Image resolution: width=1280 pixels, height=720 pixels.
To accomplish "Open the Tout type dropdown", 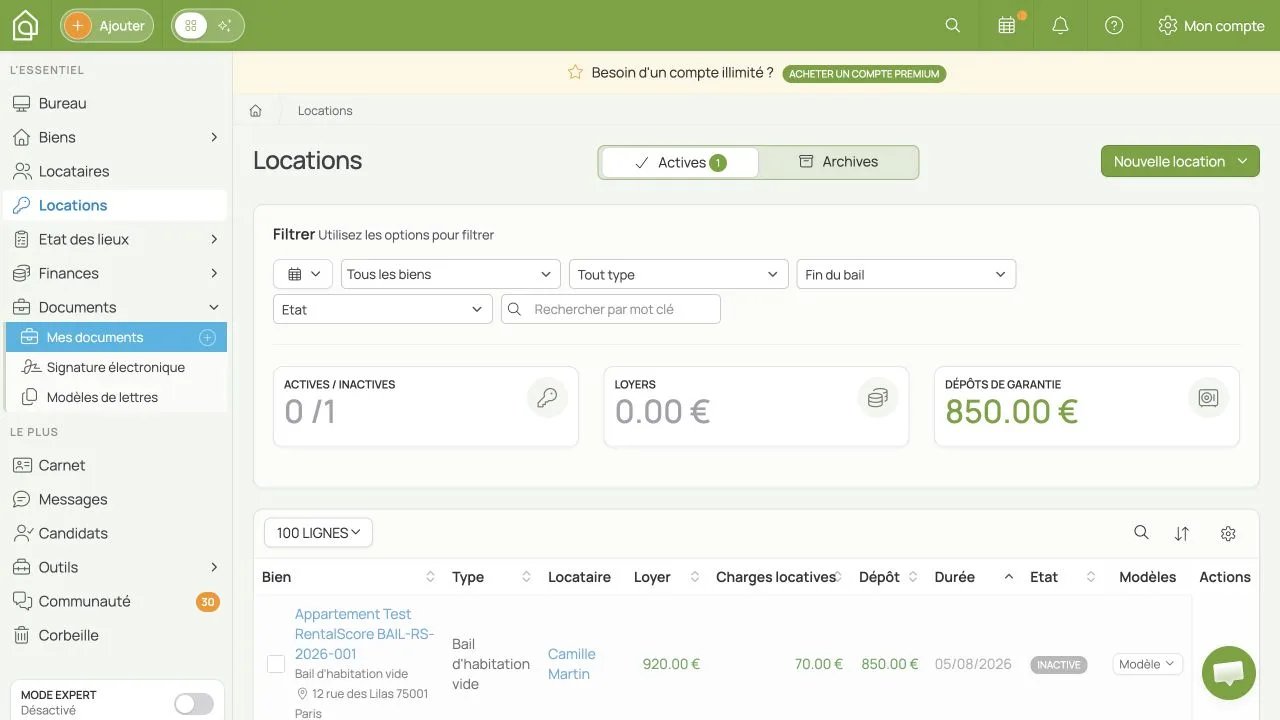I will pyautogui.click(x=679, y=275).
